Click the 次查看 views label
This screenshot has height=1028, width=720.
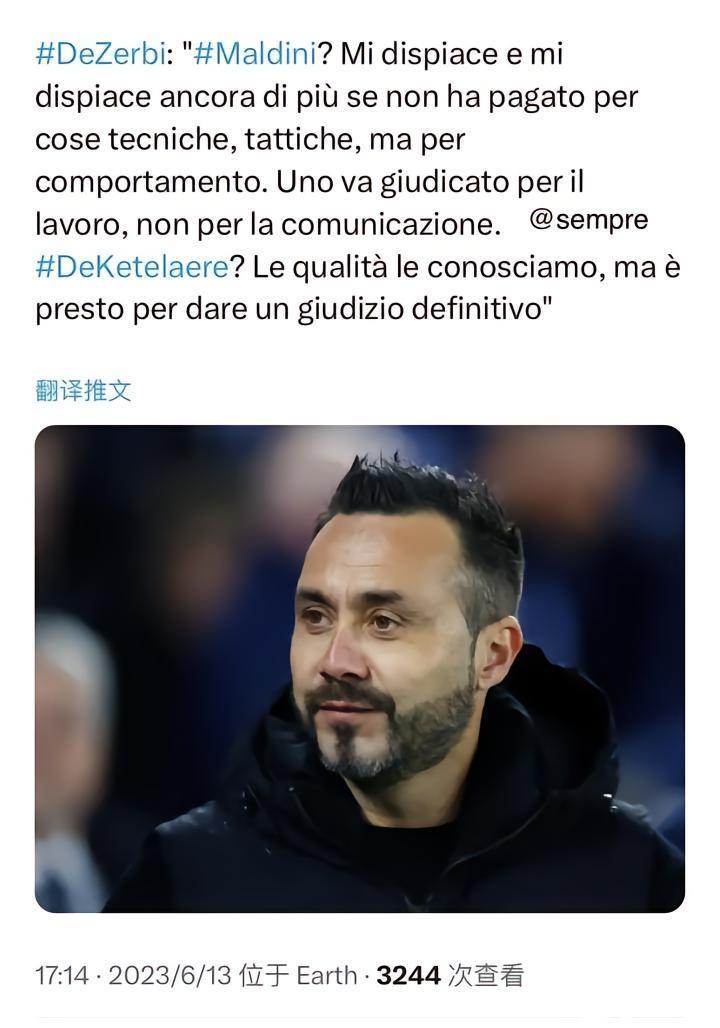pyautogui.click(x=485, y=976)
